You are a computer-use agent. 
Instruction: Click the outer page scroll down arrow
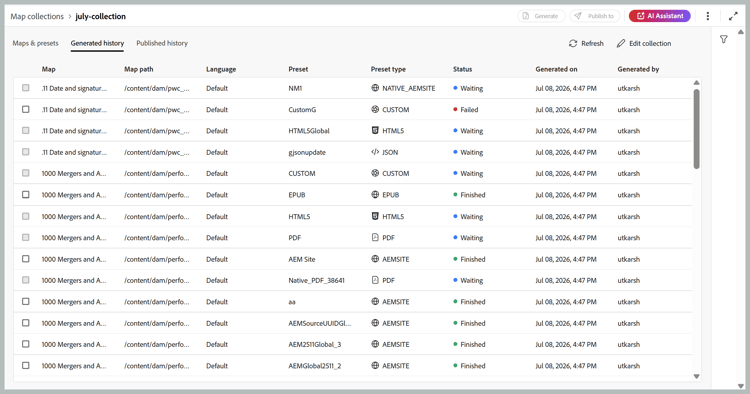point(740,386)
